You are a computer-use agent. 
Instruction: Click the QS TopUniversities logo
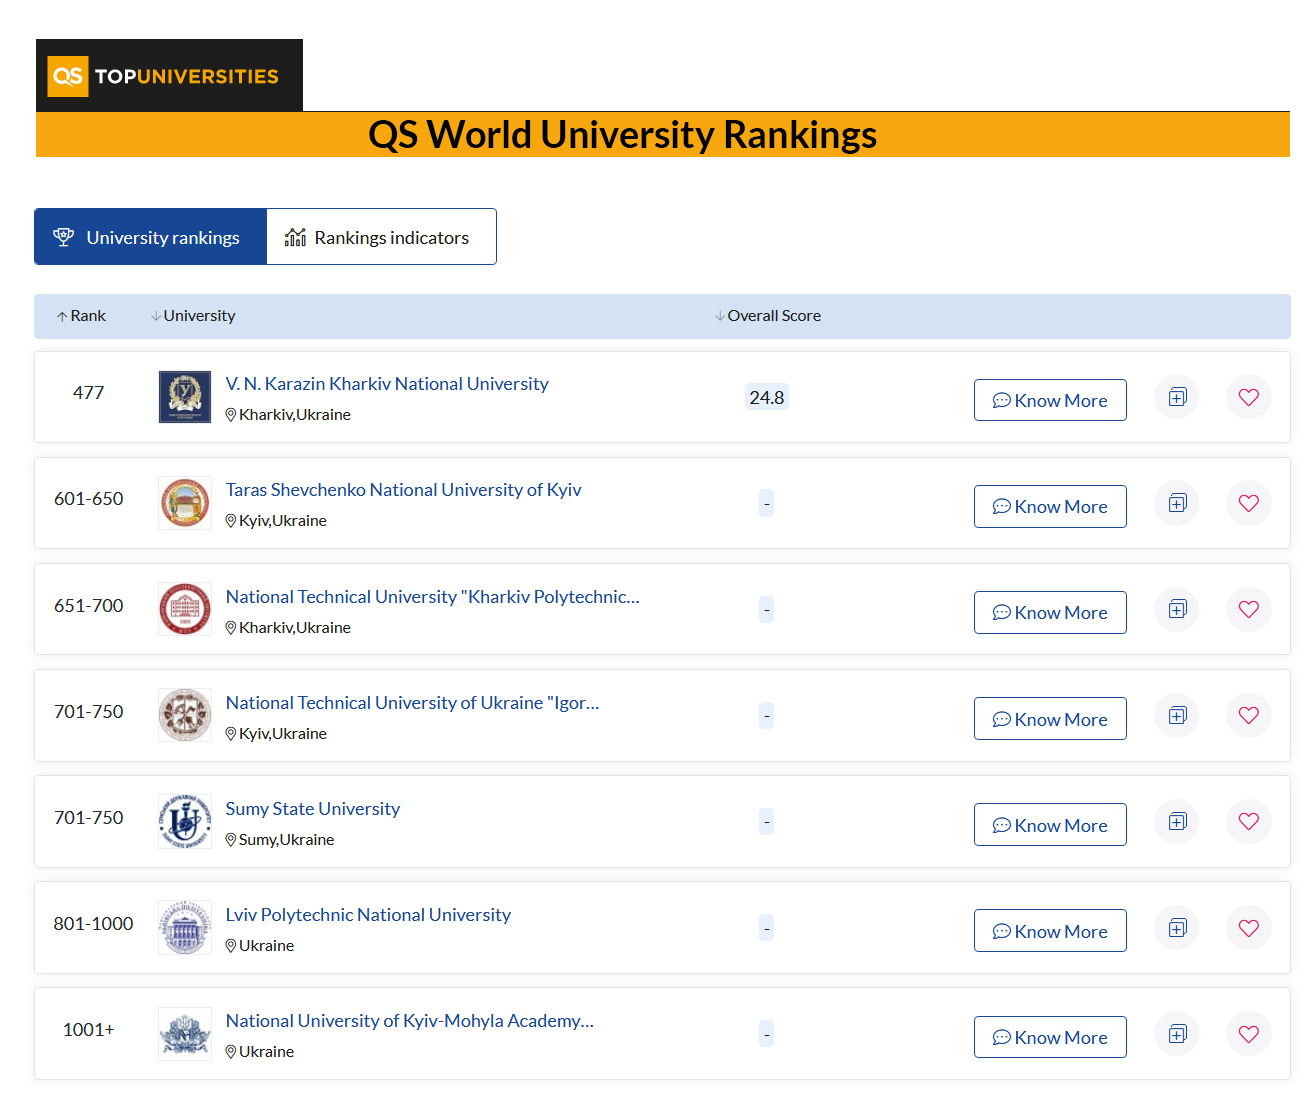tap(169, 76)
